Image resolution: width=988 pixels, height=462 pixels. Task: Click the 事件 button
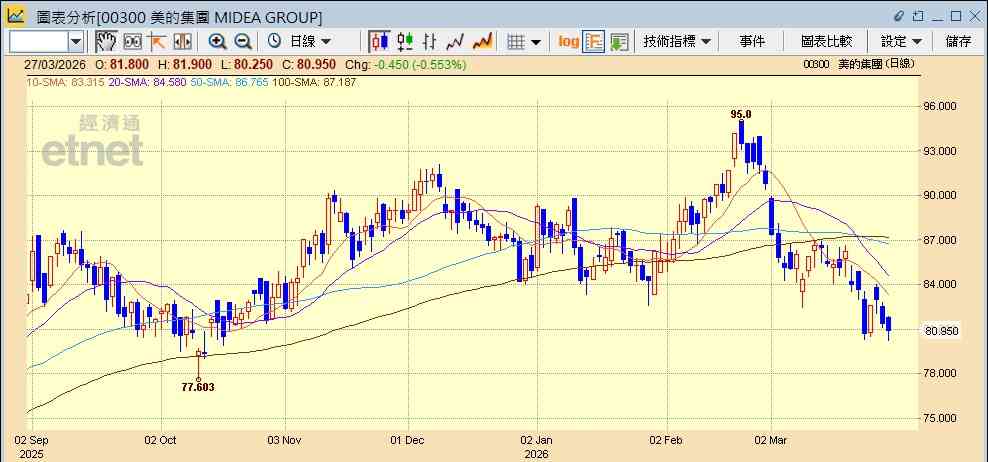(752, 42)
